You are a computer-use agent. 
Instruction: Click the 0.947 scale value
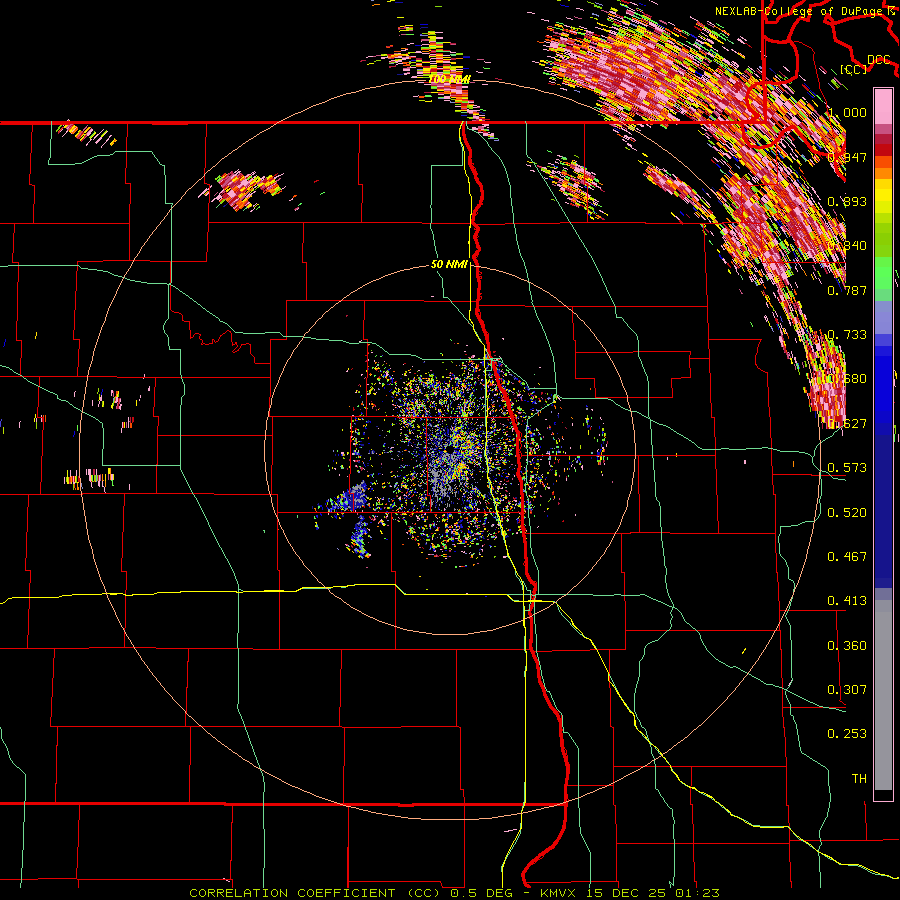coord(847,157)
